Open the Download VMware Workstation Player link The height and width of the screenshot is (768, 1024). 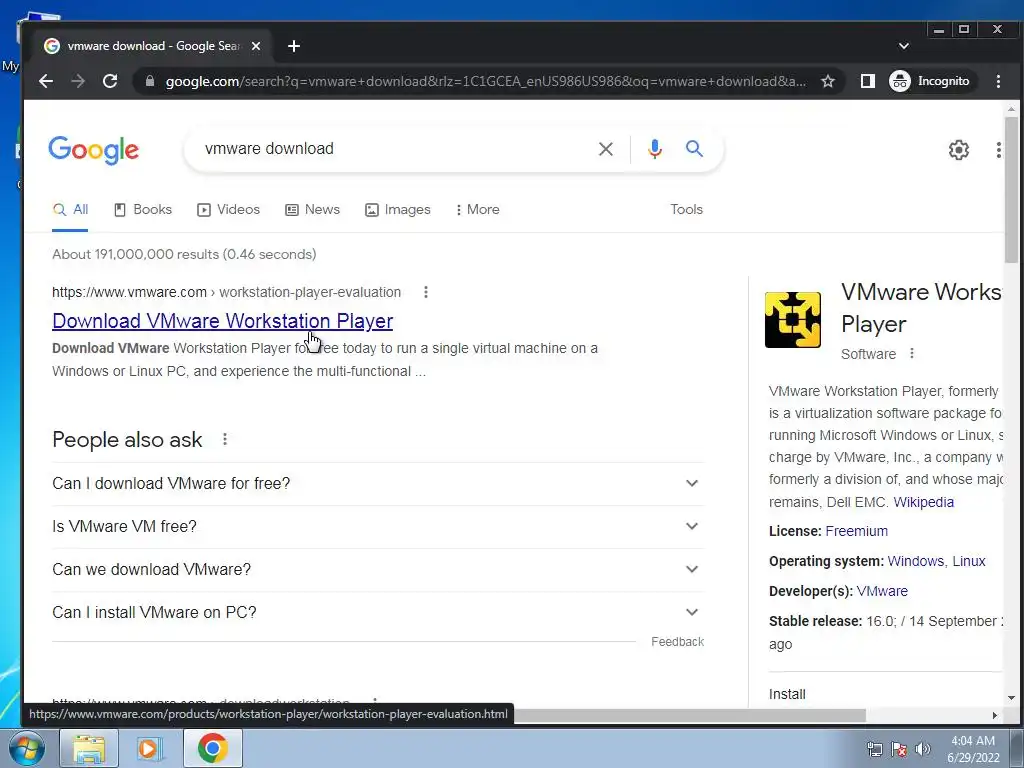pos(223,321)
